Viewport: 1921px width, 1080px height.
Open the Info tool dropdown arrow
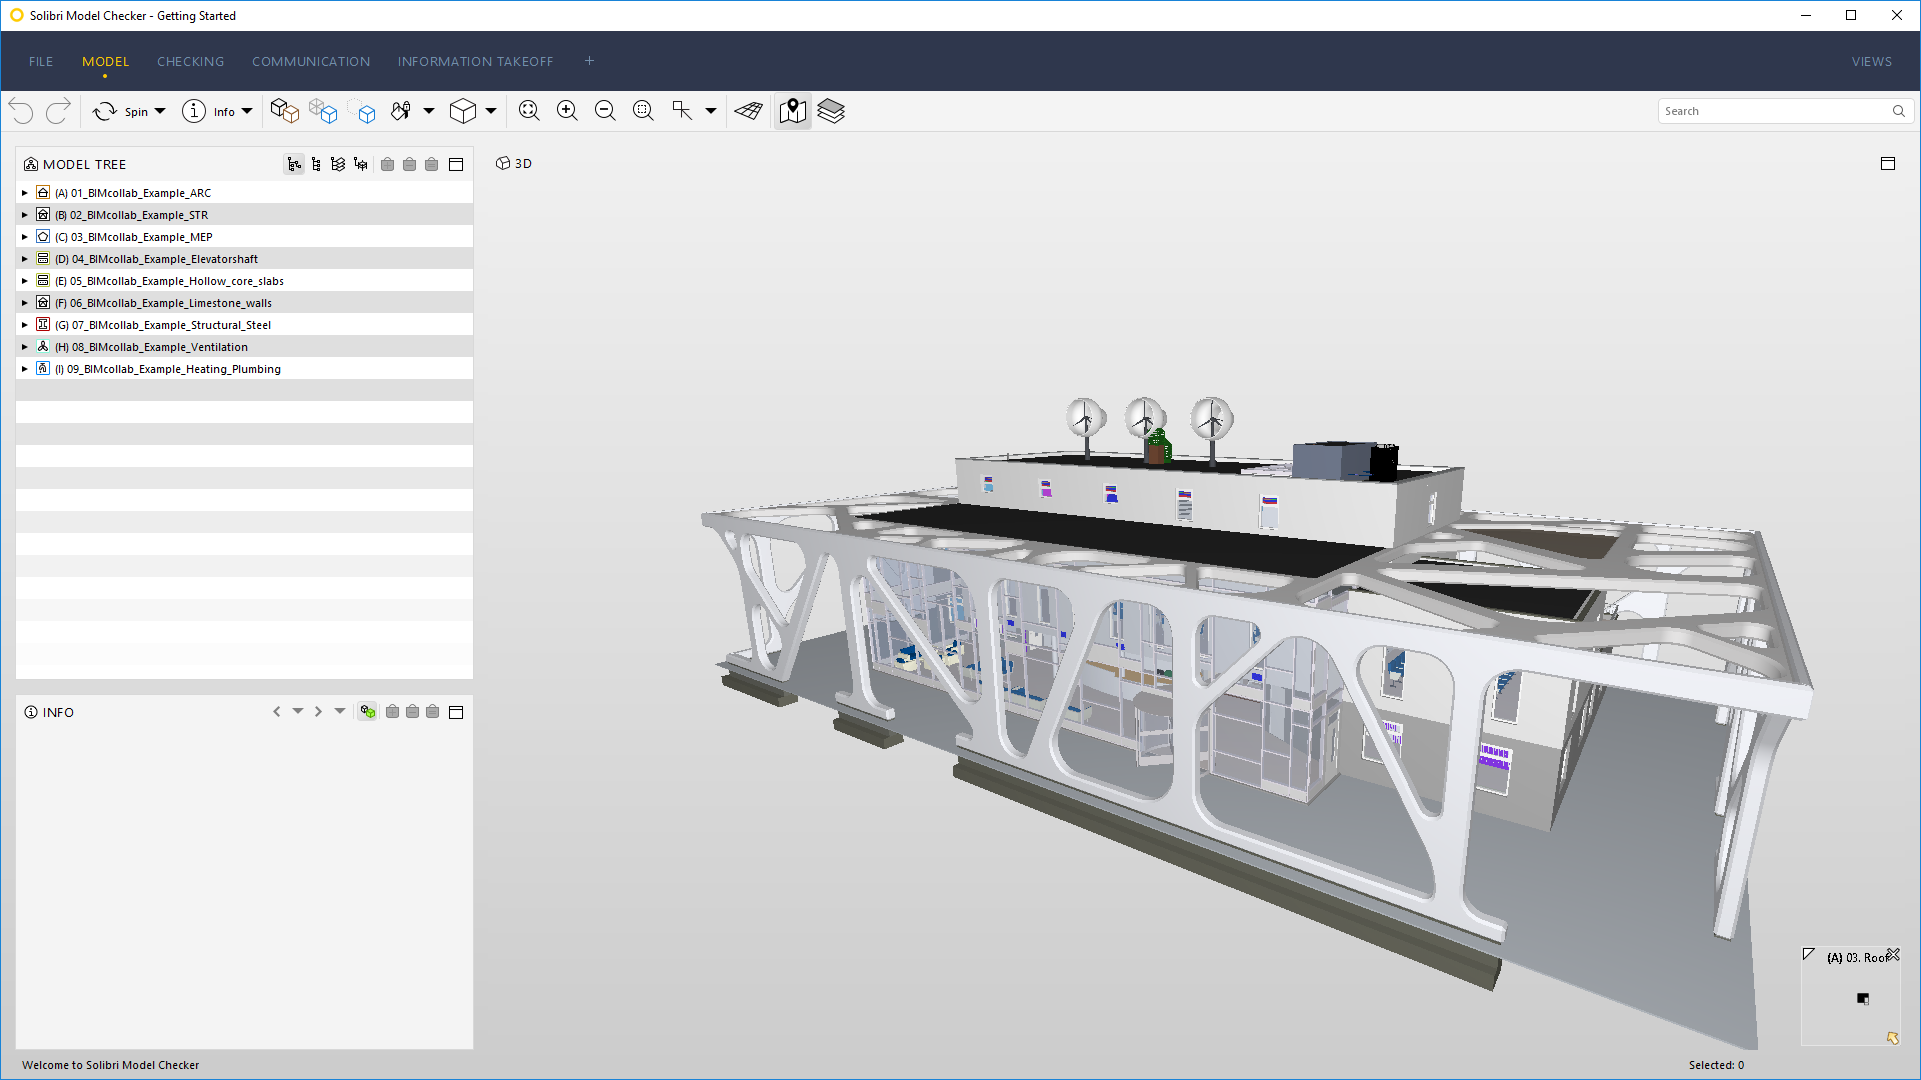click(247, 111)
